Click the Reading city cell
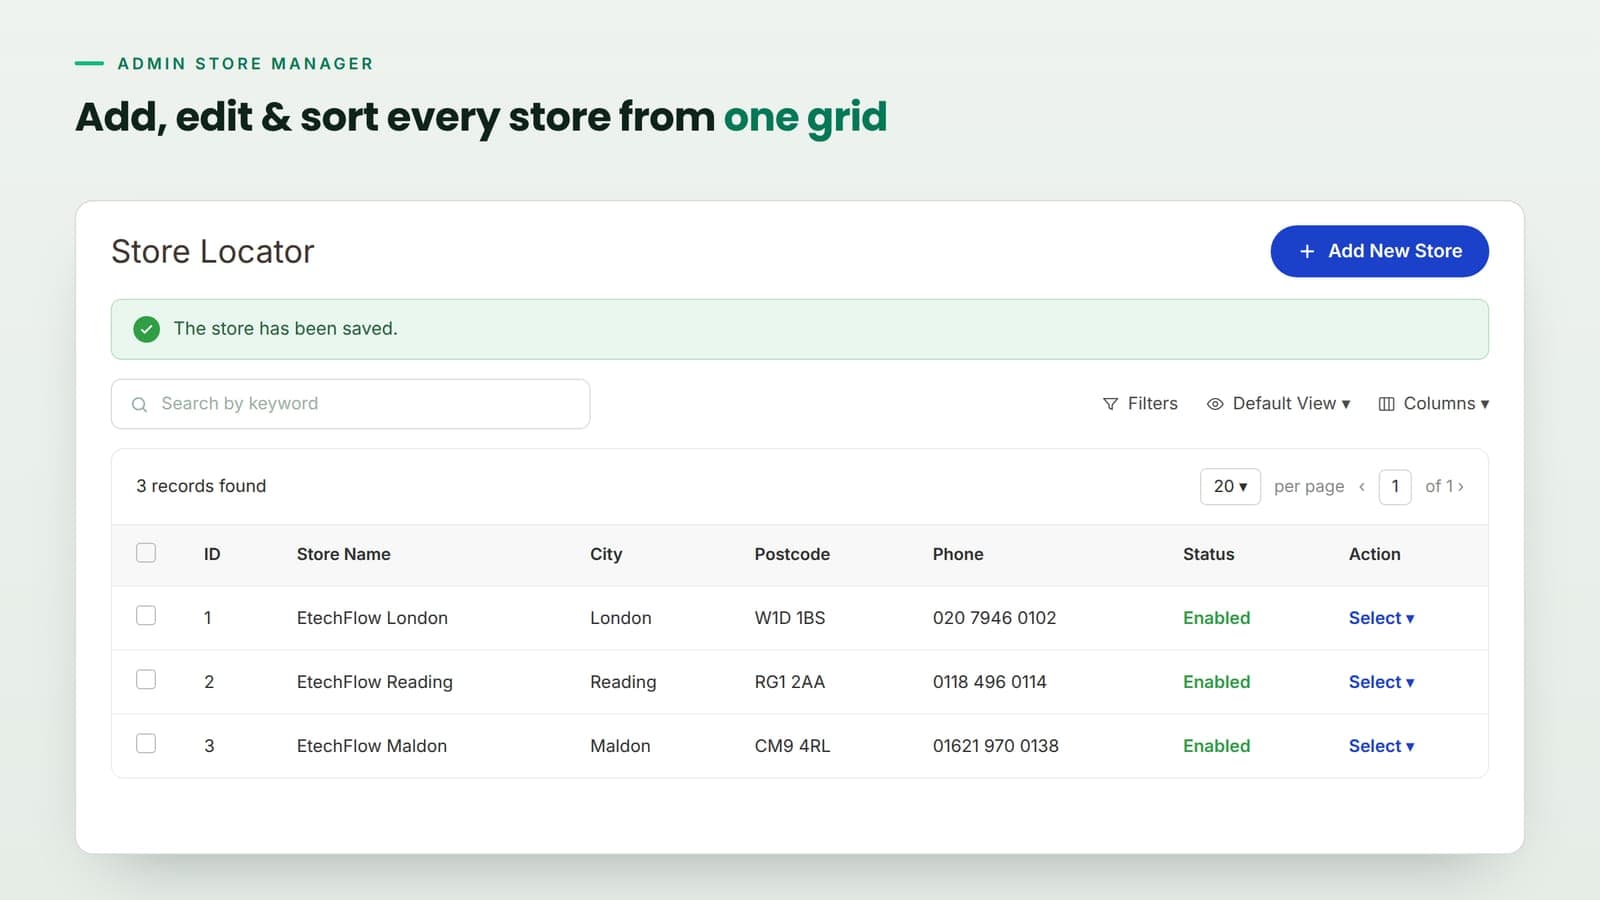This screenshot has height=900, width=1600. 623,682
